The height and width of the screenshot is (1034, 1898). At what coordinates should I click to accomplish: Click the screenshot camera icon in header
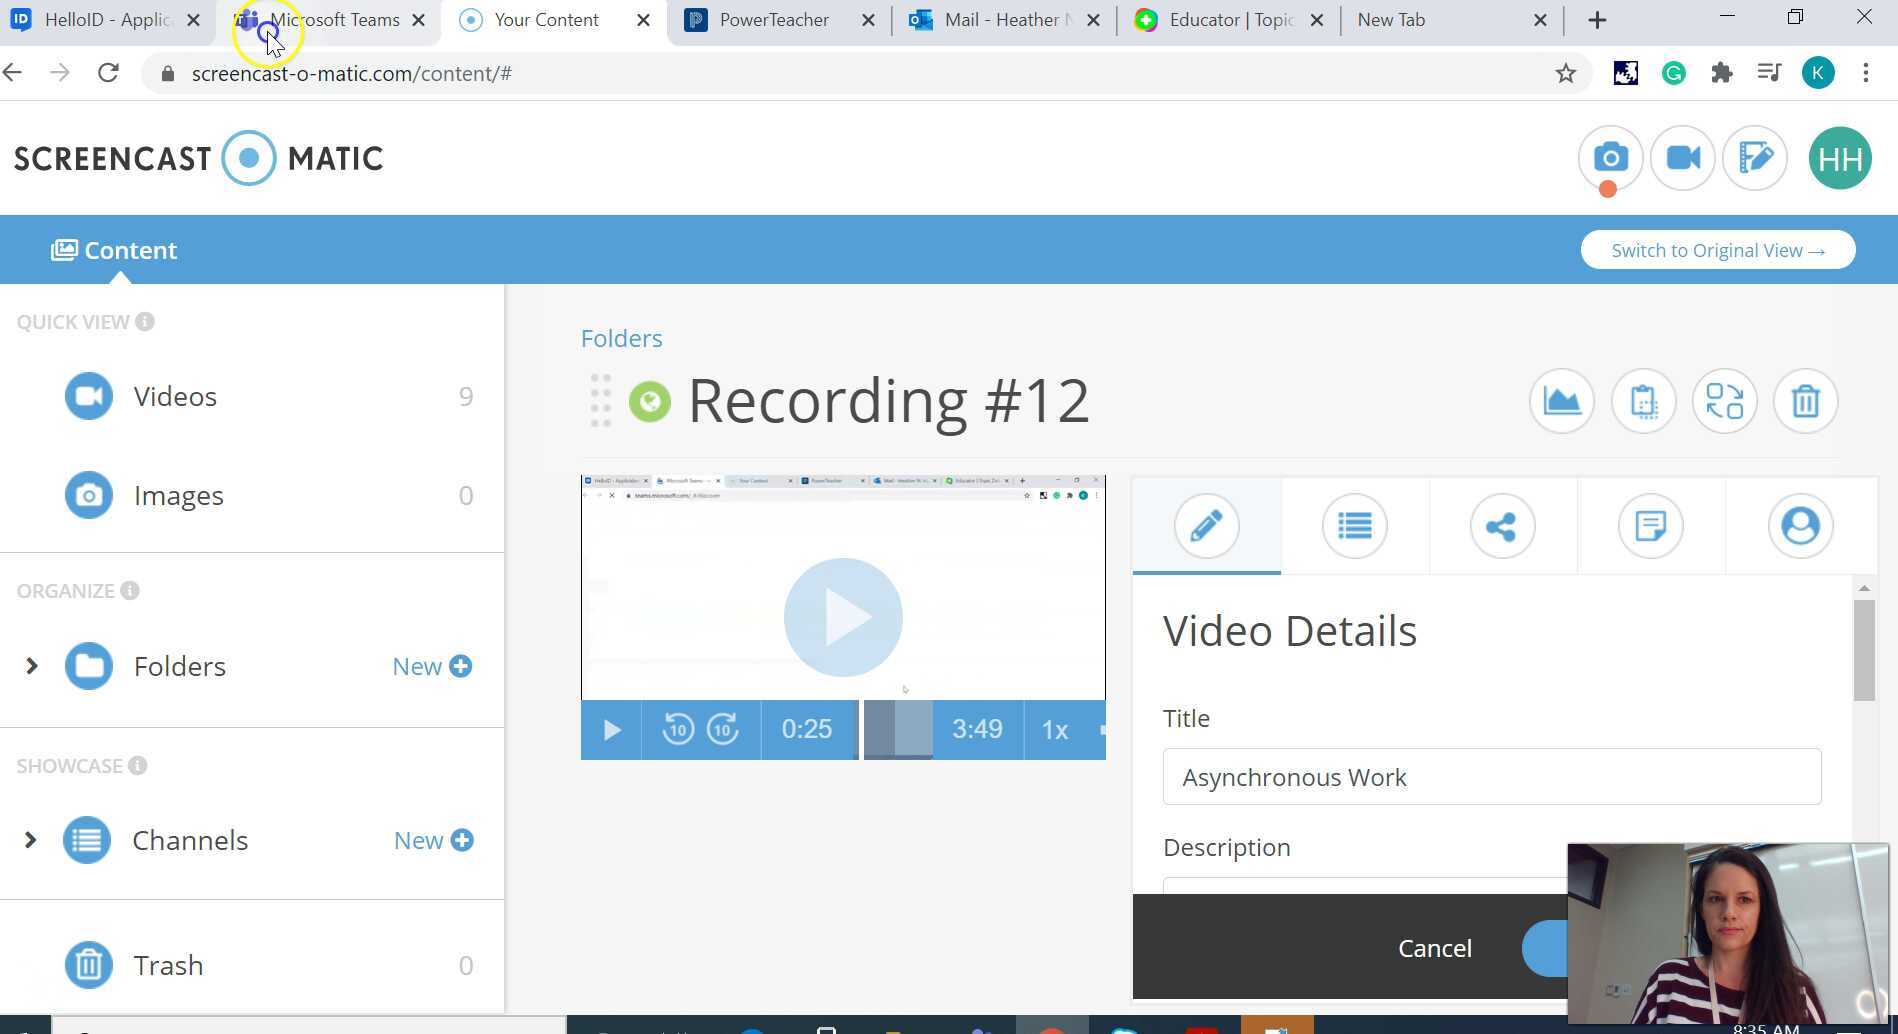pyautogui.click(x=1610, y=158)
